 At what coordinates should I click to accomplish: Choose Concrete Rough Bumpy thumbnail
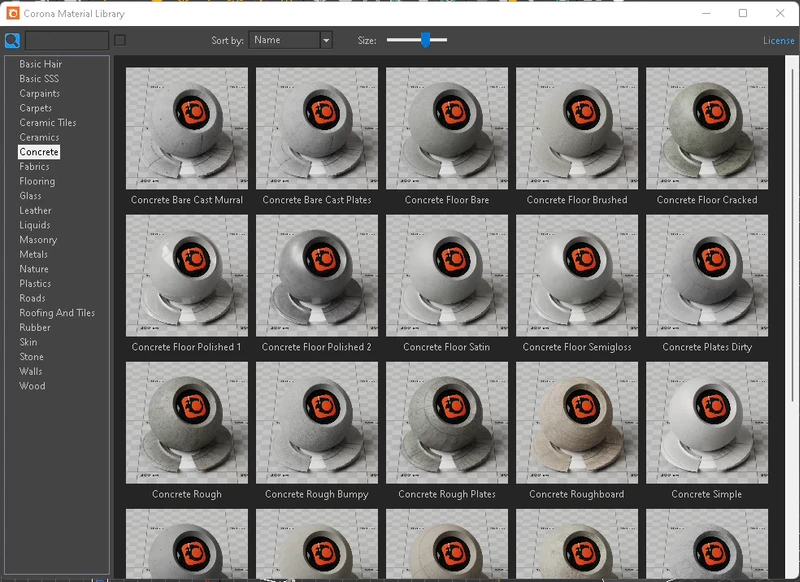pyautogui.click(x=317, y=422)
